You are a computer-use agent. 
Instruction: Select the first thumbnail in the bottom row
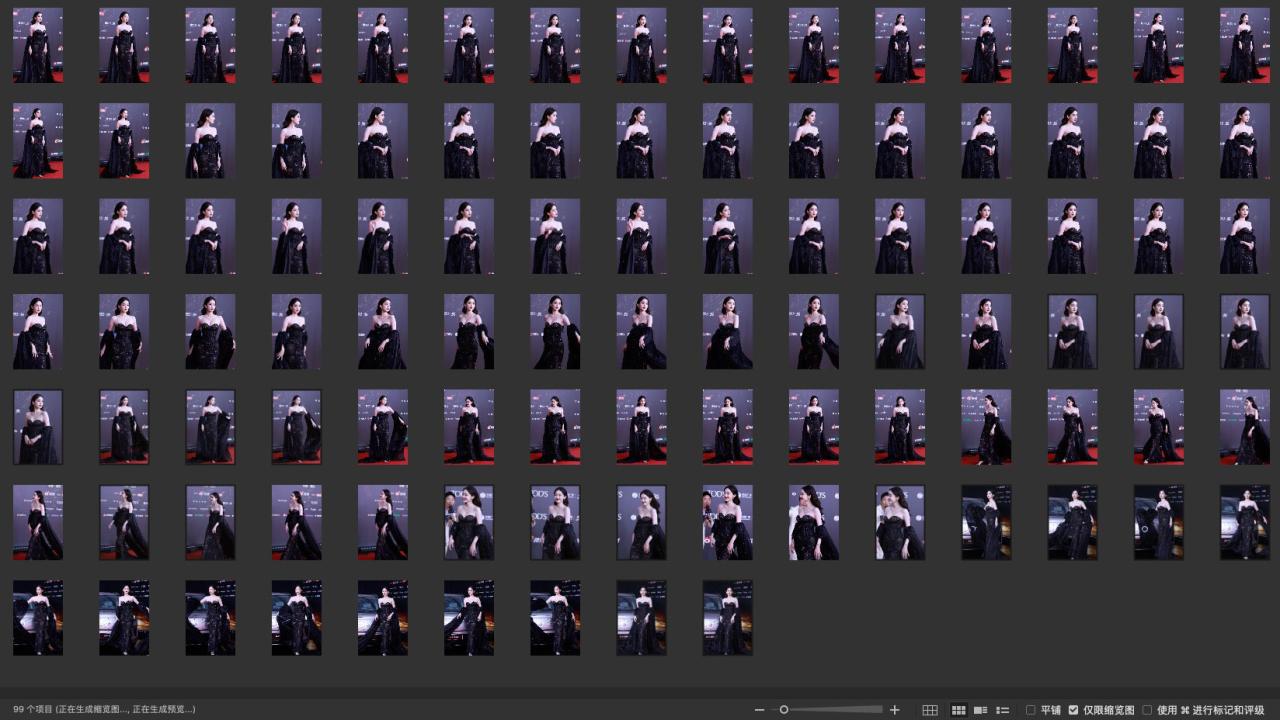38,618
